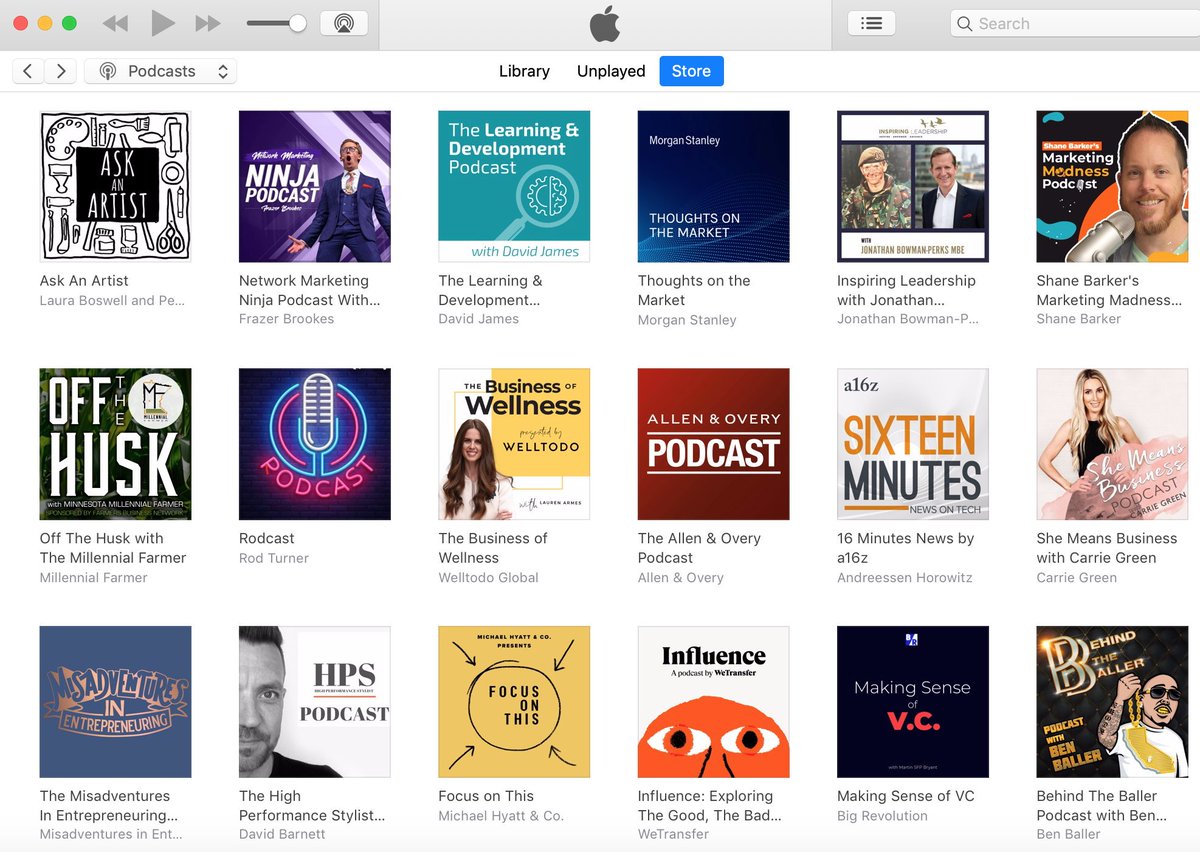Click 'Shane Barker's Marketing Madness...' title
This screenshot has height=852, width=1200.
click(x=1110, y=290)
